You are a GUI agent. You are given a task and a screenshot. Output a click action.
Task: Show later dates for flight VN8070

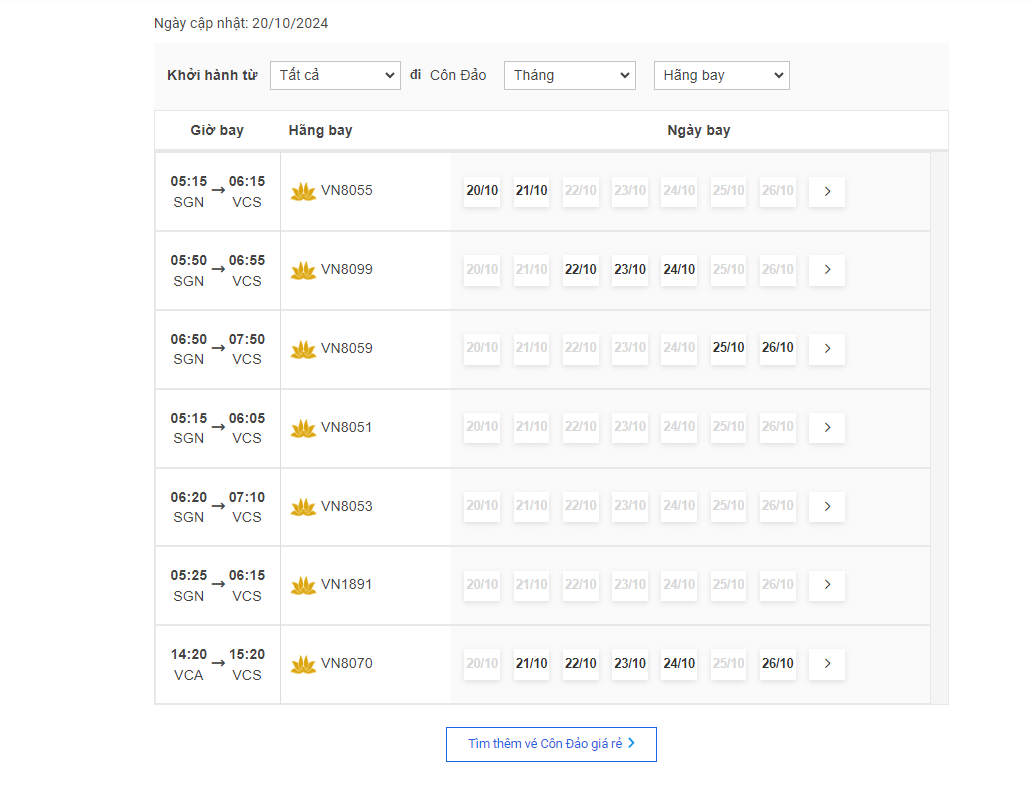[x=827, y=664]
